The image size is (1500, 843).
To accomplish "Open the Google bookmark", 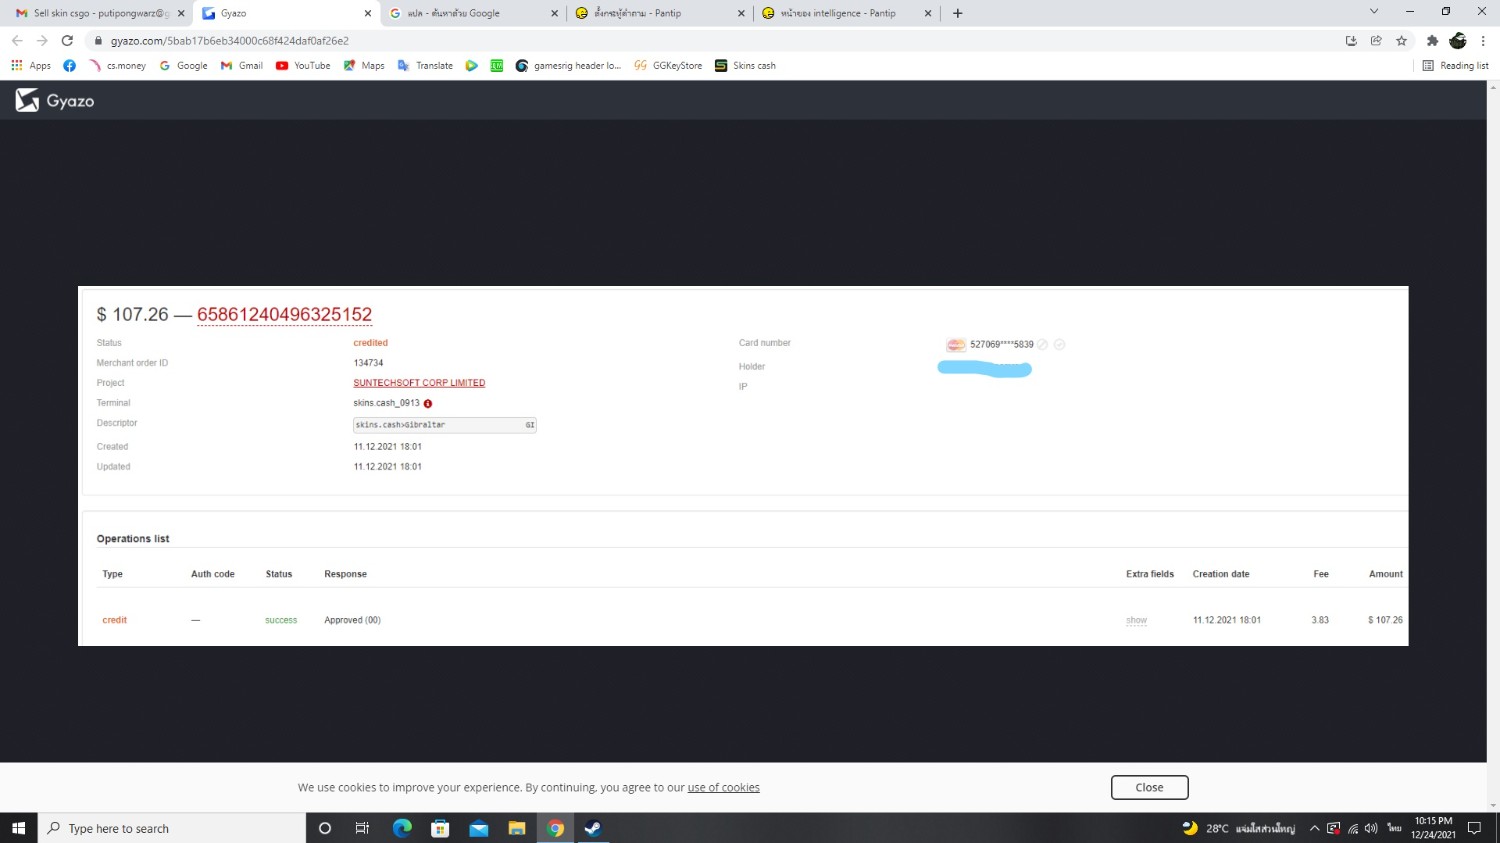I will [x=183, y=66].
